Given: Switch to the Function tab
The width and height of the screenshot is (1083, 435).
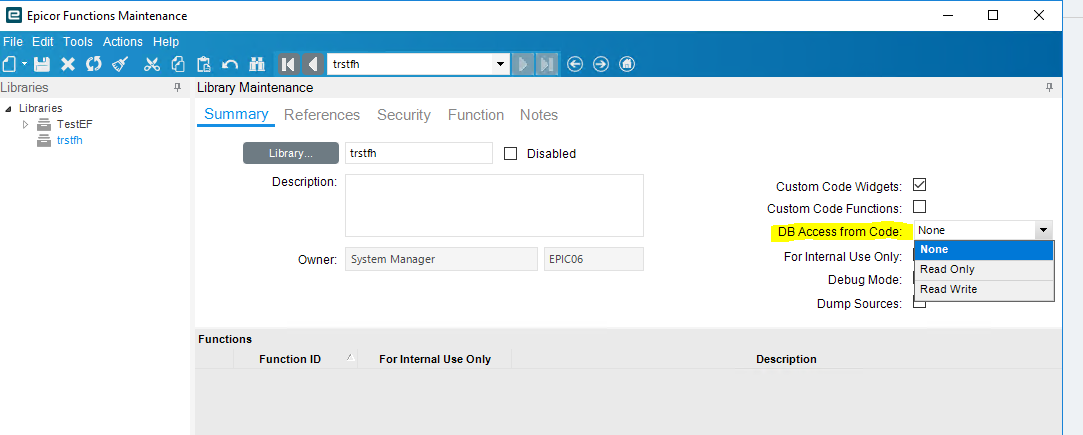Looking at the screenshot, I should click(476, 115).
